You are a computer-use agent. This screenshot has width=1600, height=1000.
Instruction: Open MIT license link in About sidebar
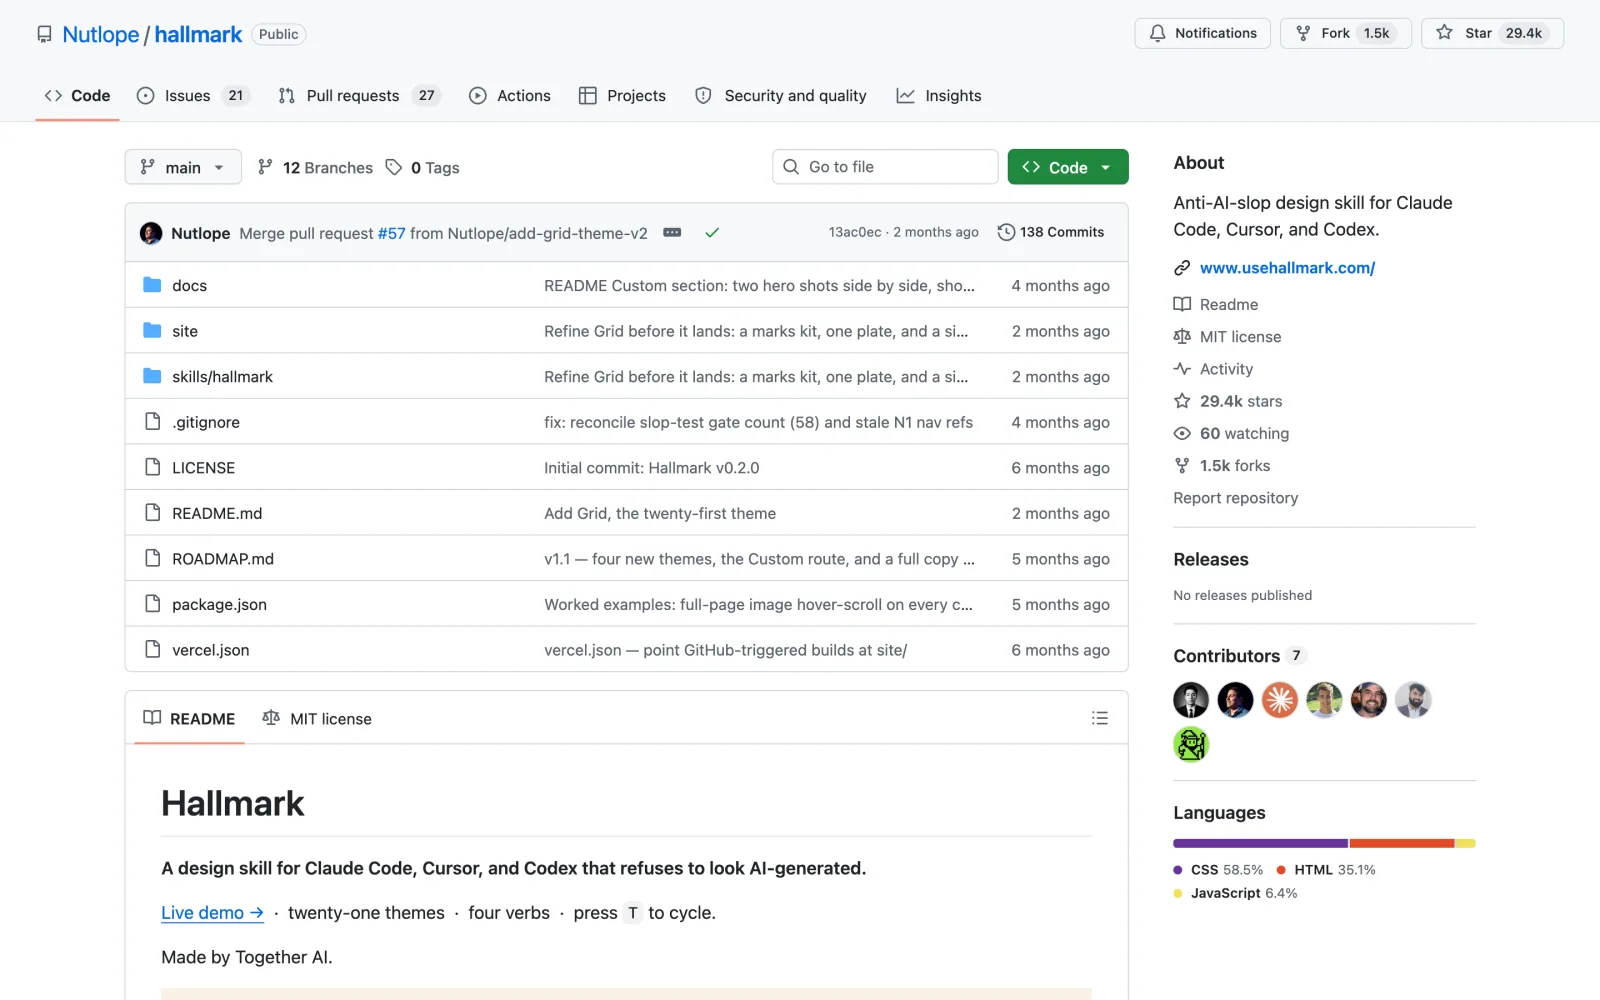coord(1228,337)
